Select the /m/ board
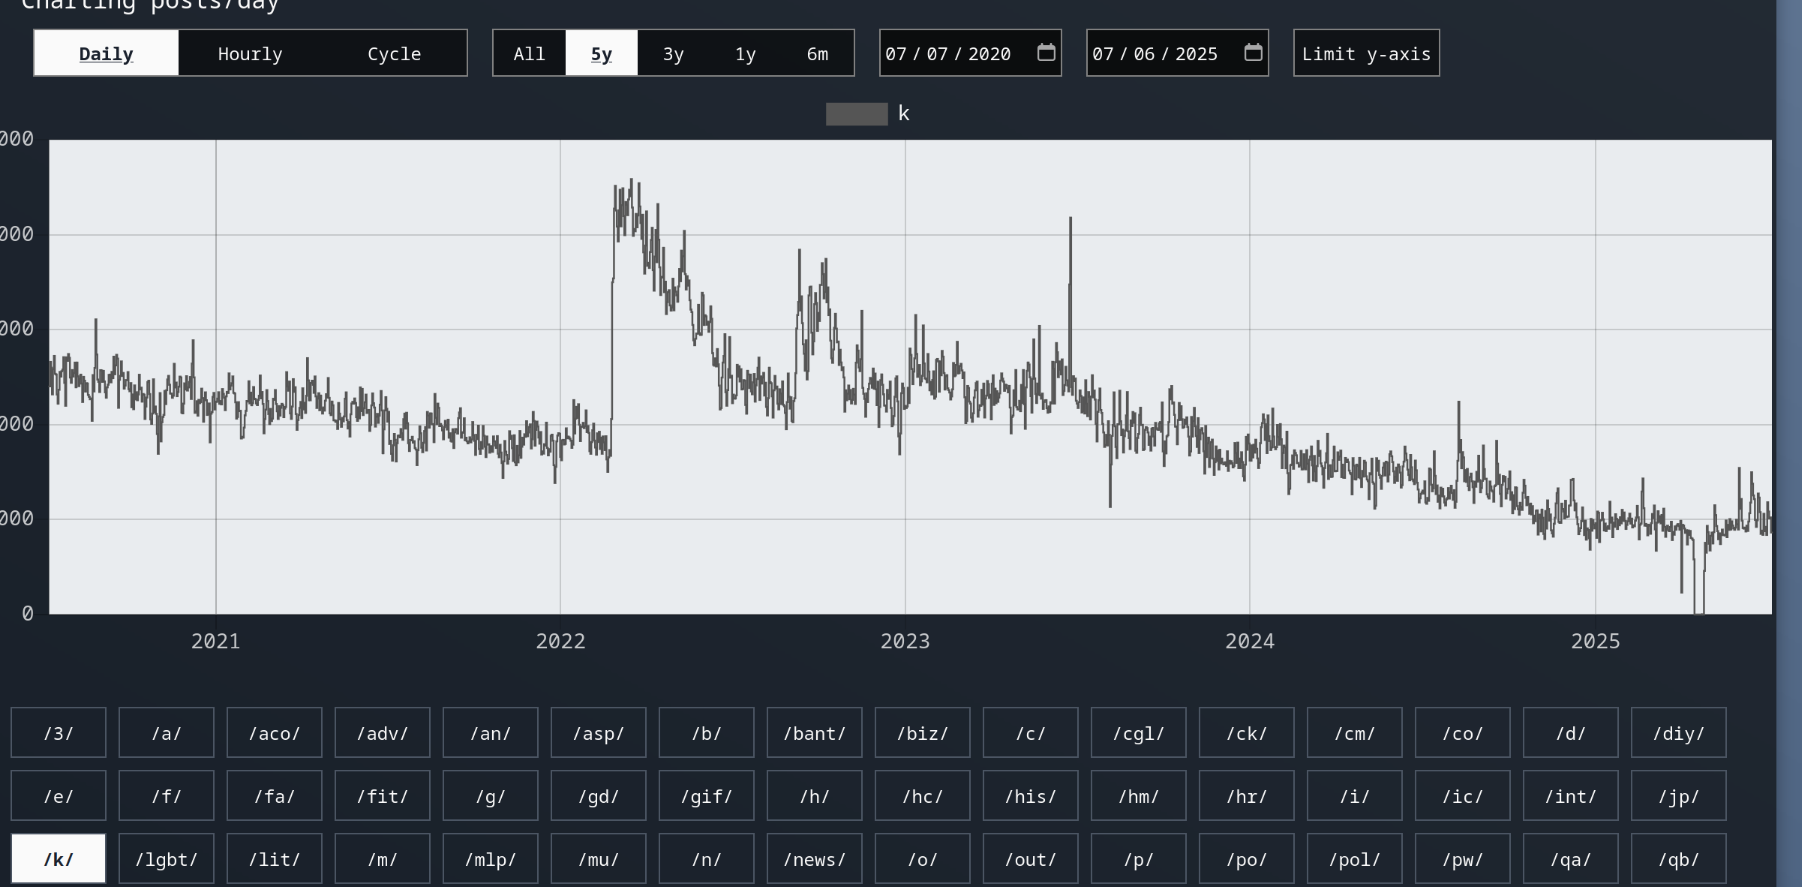Screen dimensions: 1802x887 click(382, 859)
